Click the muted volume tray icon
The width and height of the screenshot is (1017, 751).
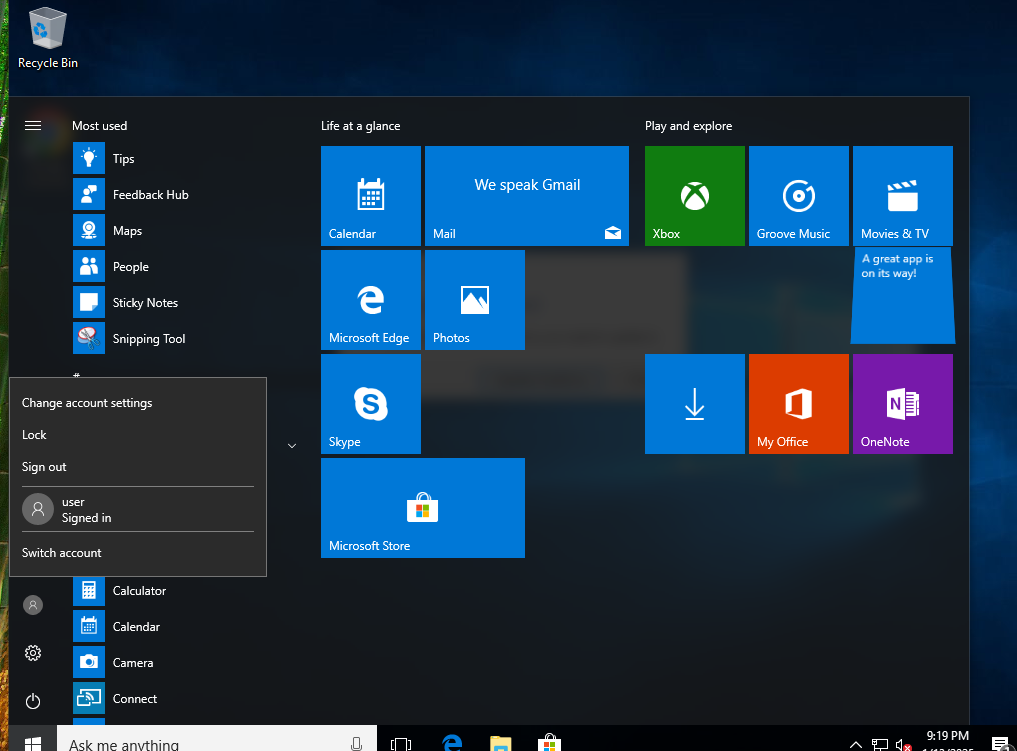903,745
